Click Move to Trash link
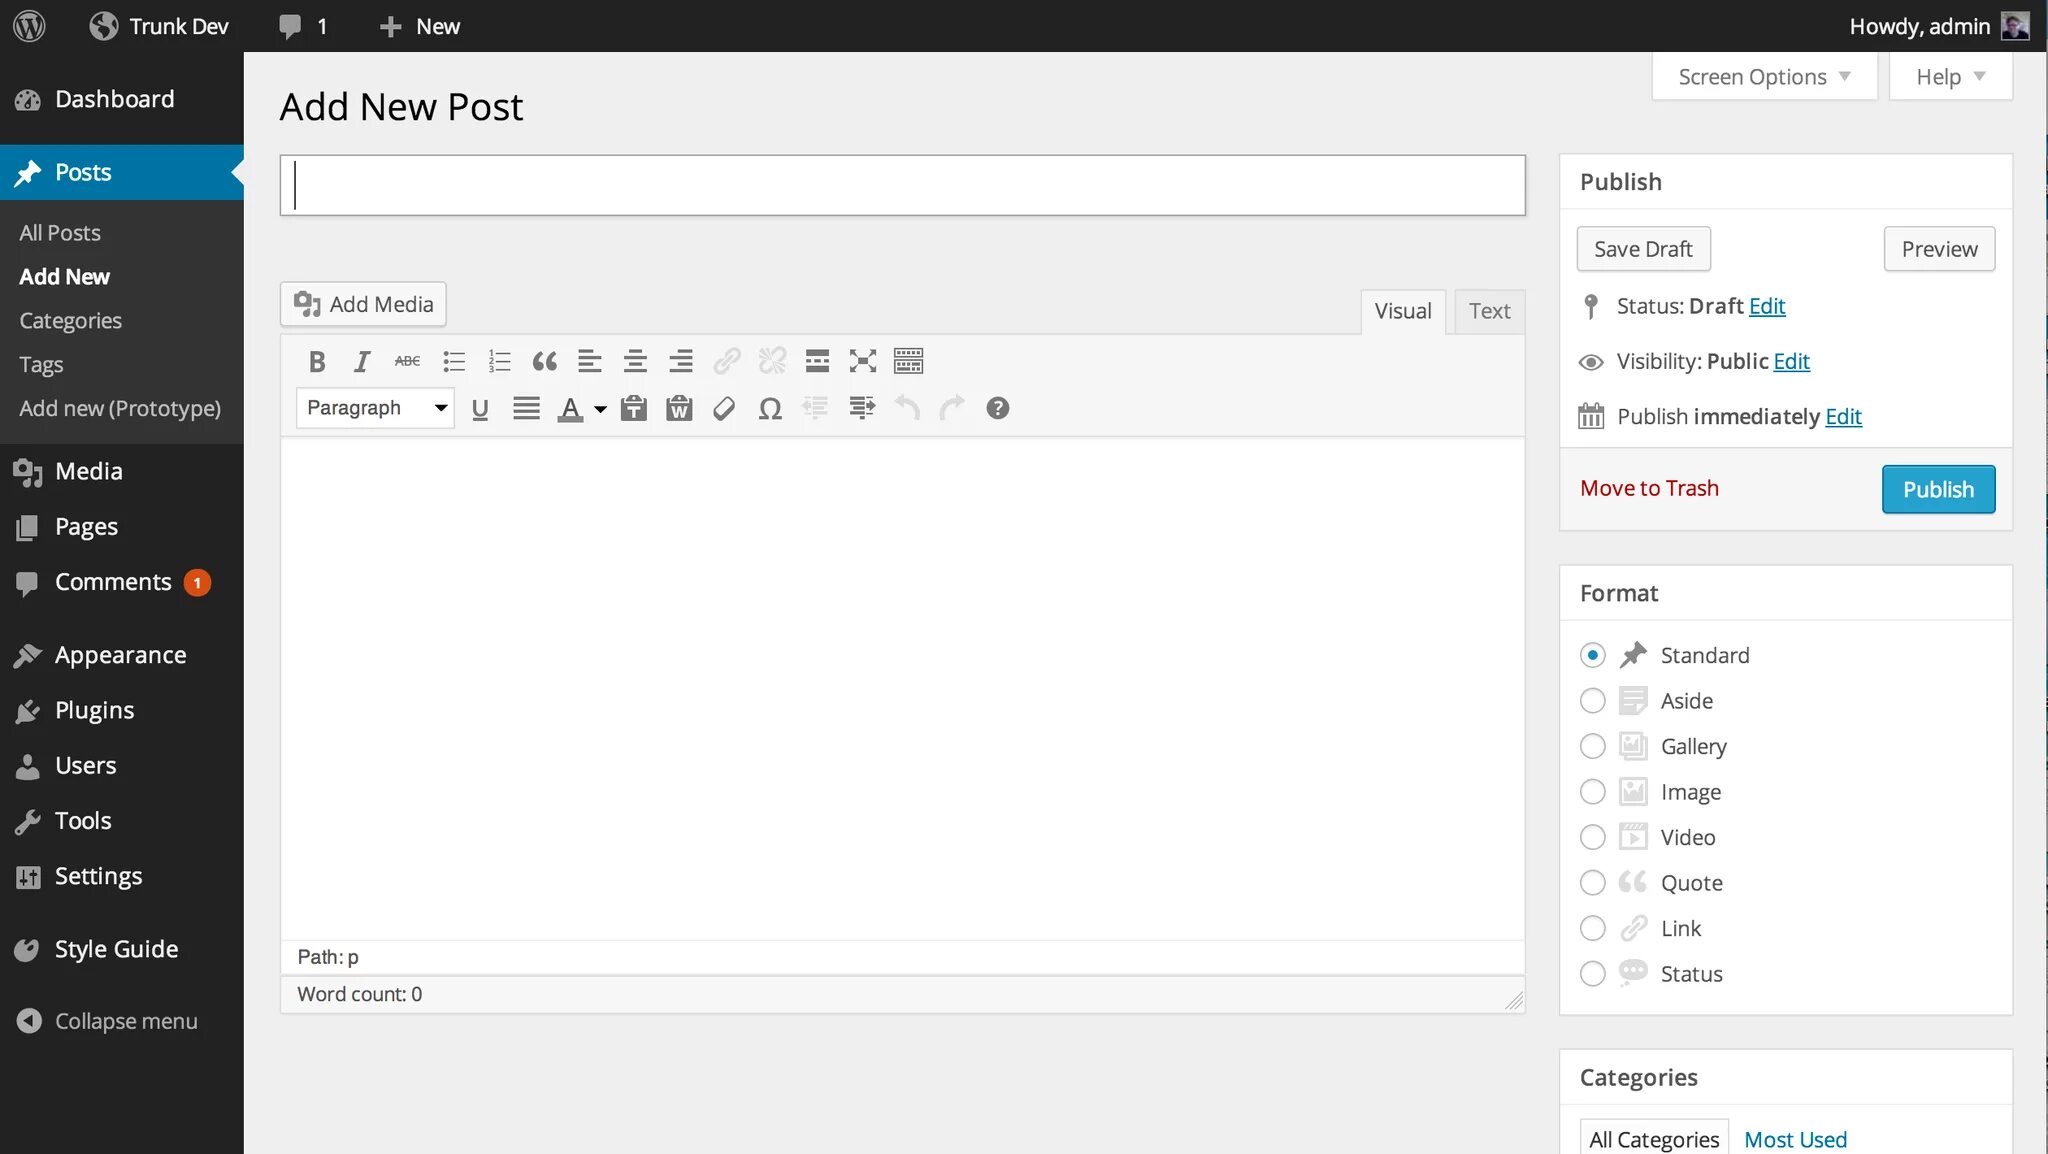Screen dimensions: 2048x1154 coord(1649,488)
